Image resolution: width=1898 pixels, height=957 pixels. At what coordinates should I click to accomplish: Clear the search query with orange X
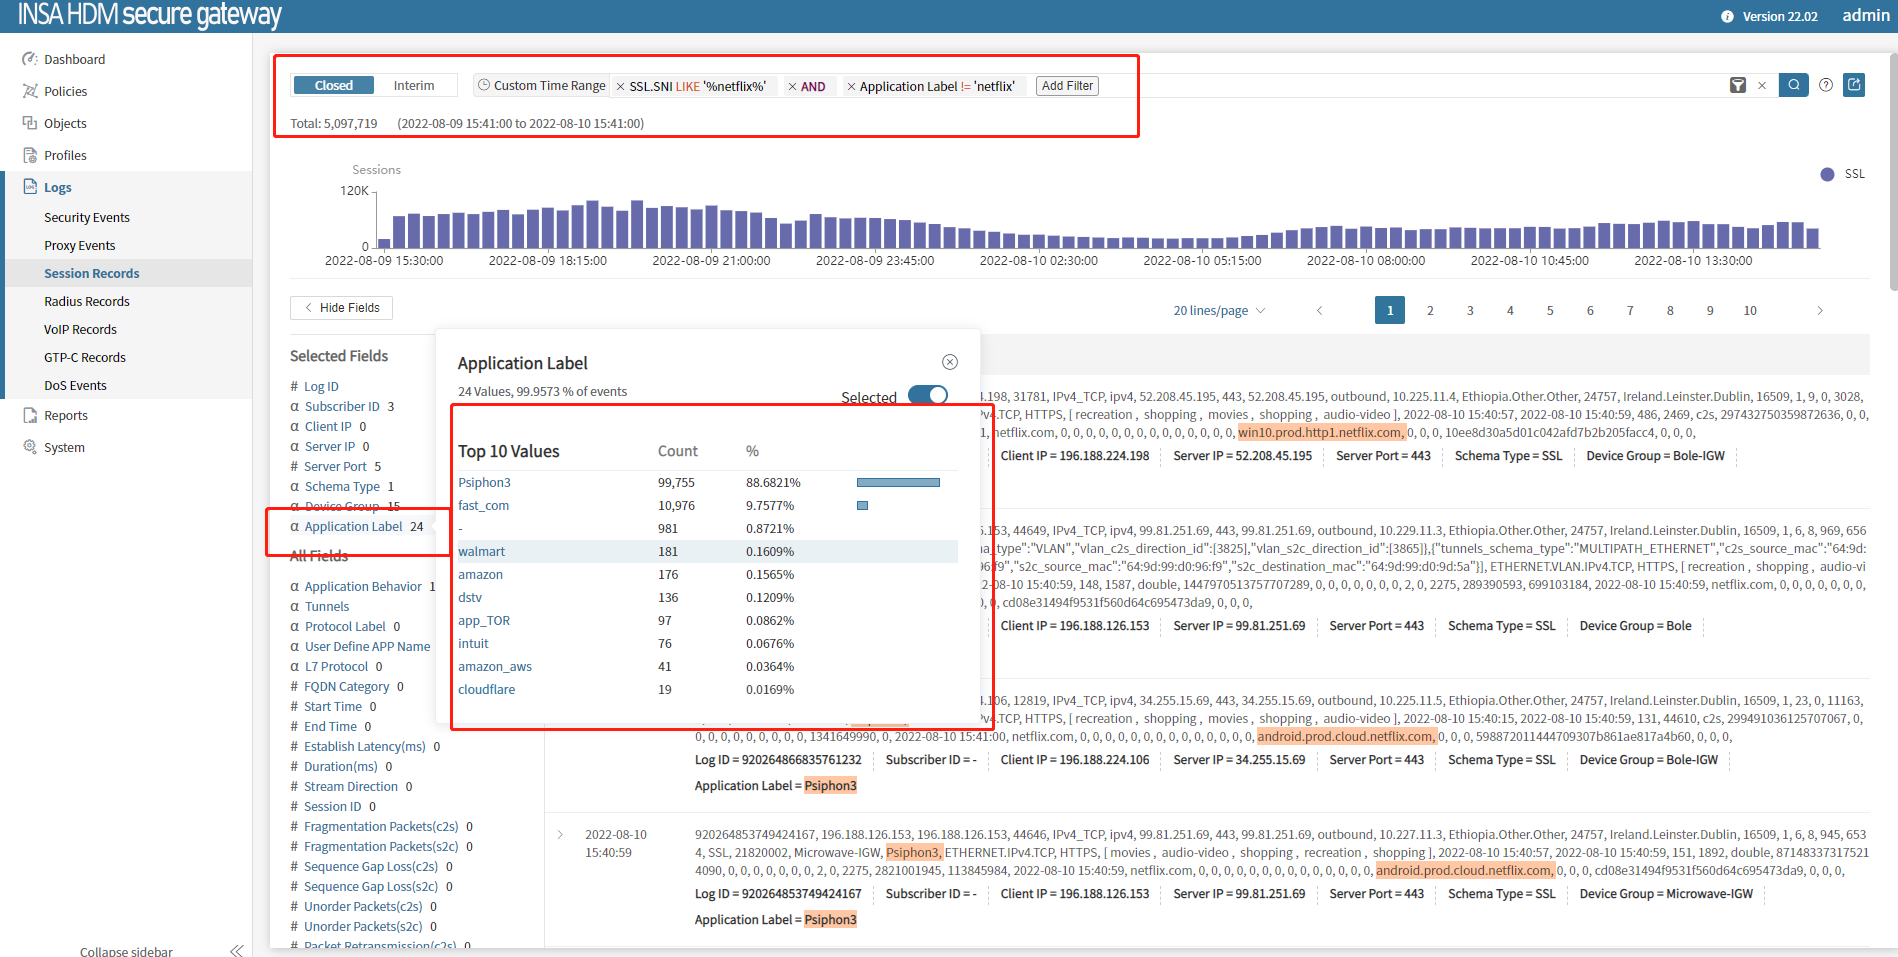coord(1762,86)
